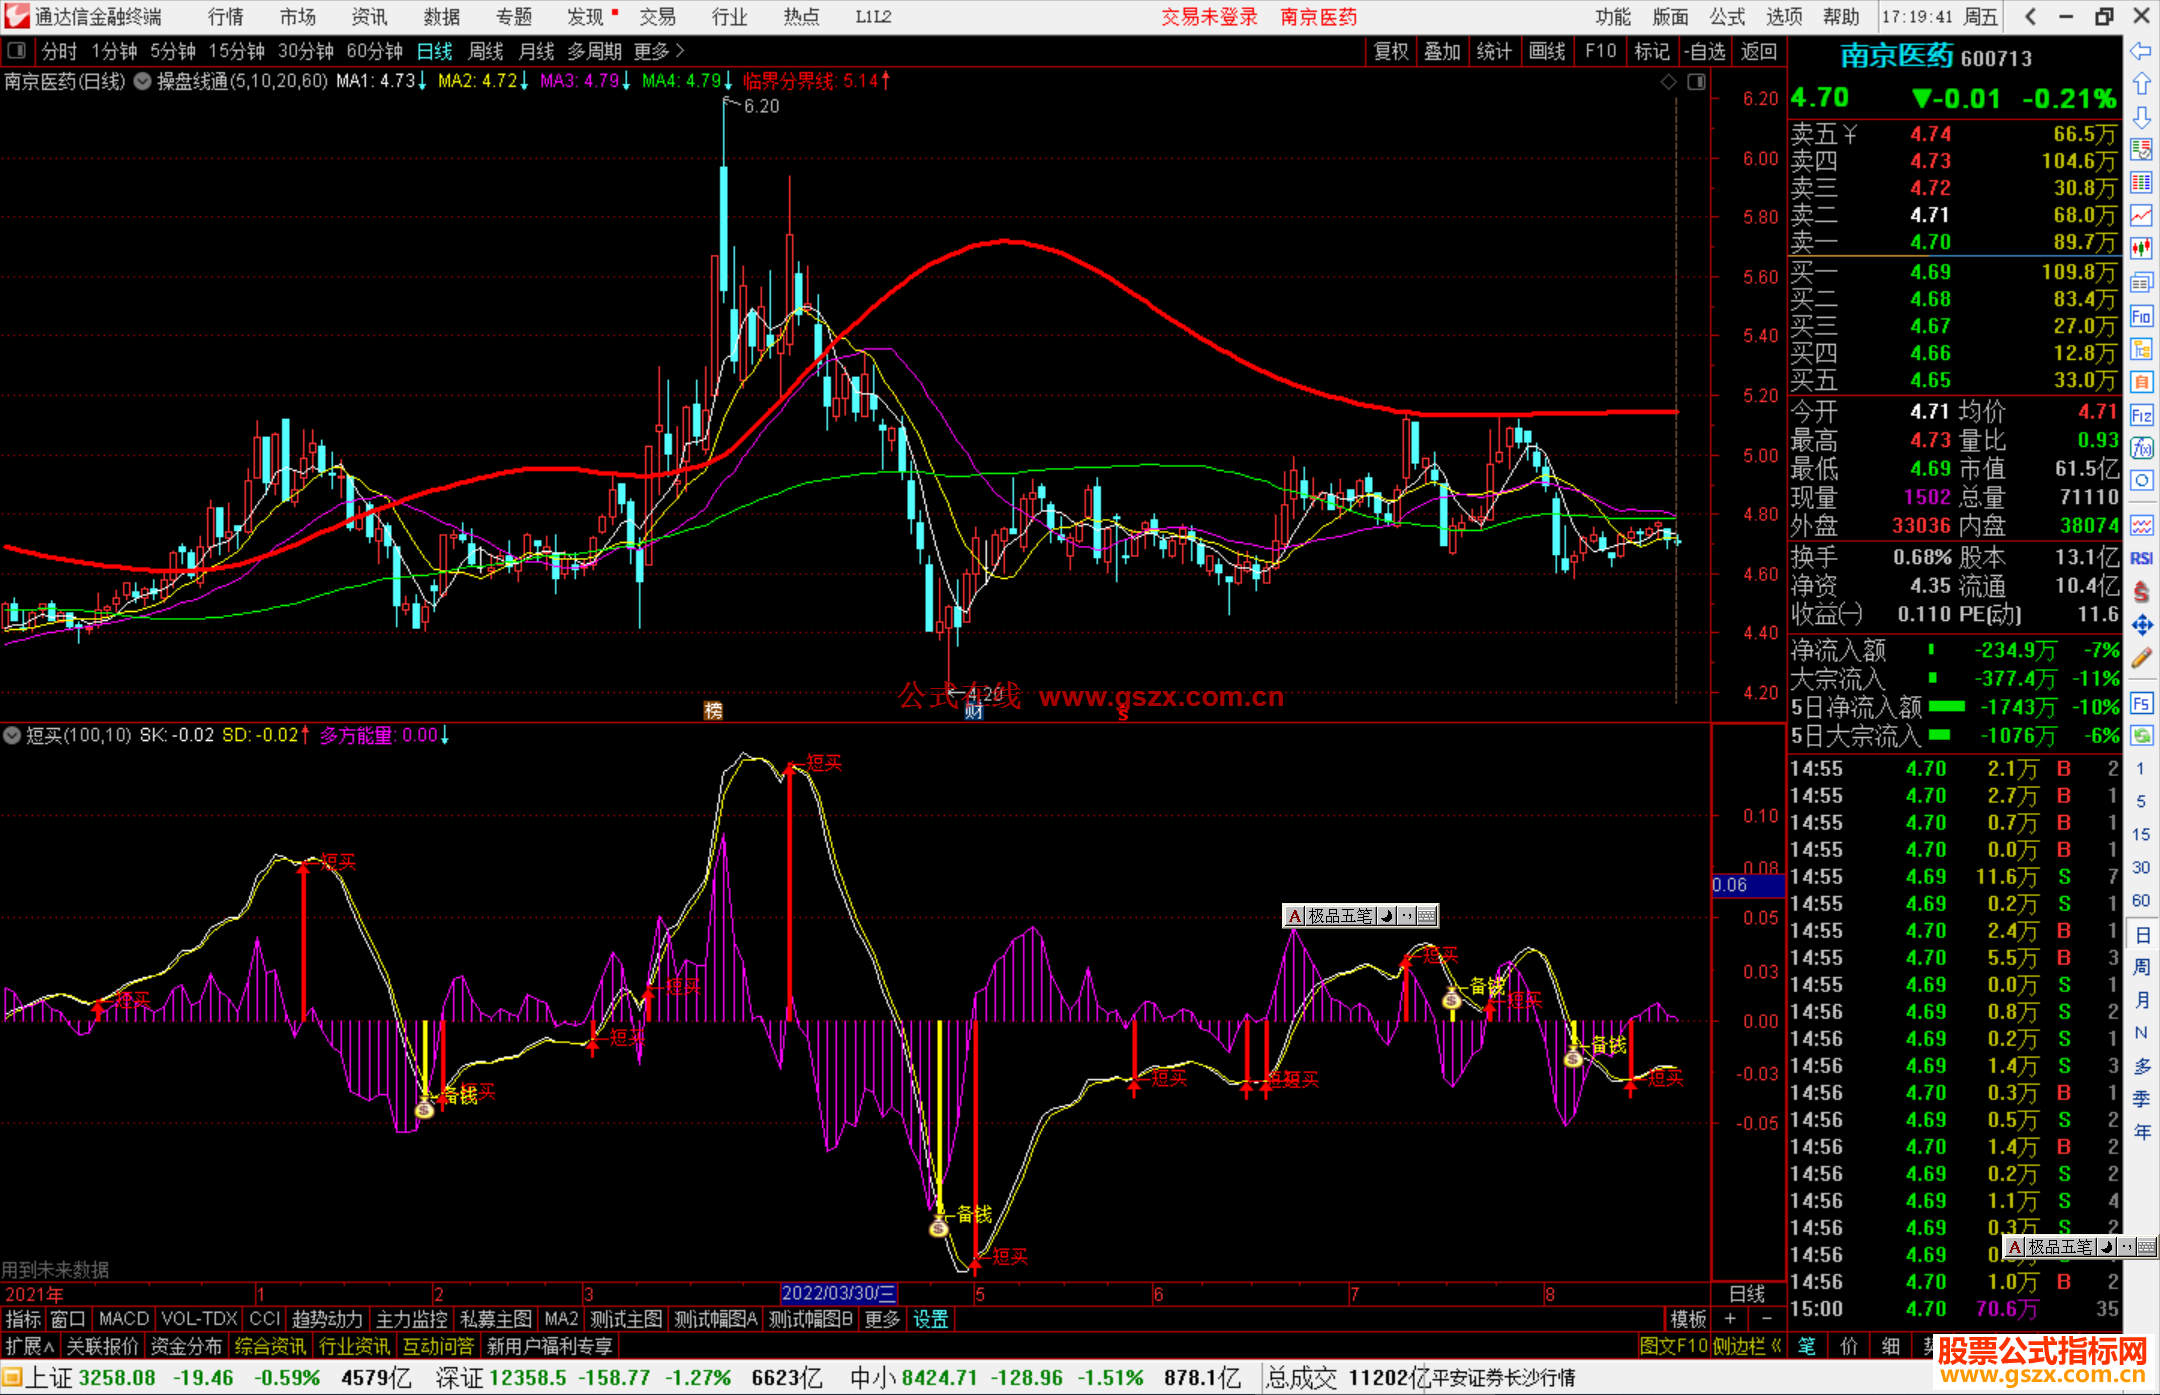Open the Fs icon in right sidebar
Viewport: 2160px width, 1395px height.
pyautogui.click(x=2141, y=703)
